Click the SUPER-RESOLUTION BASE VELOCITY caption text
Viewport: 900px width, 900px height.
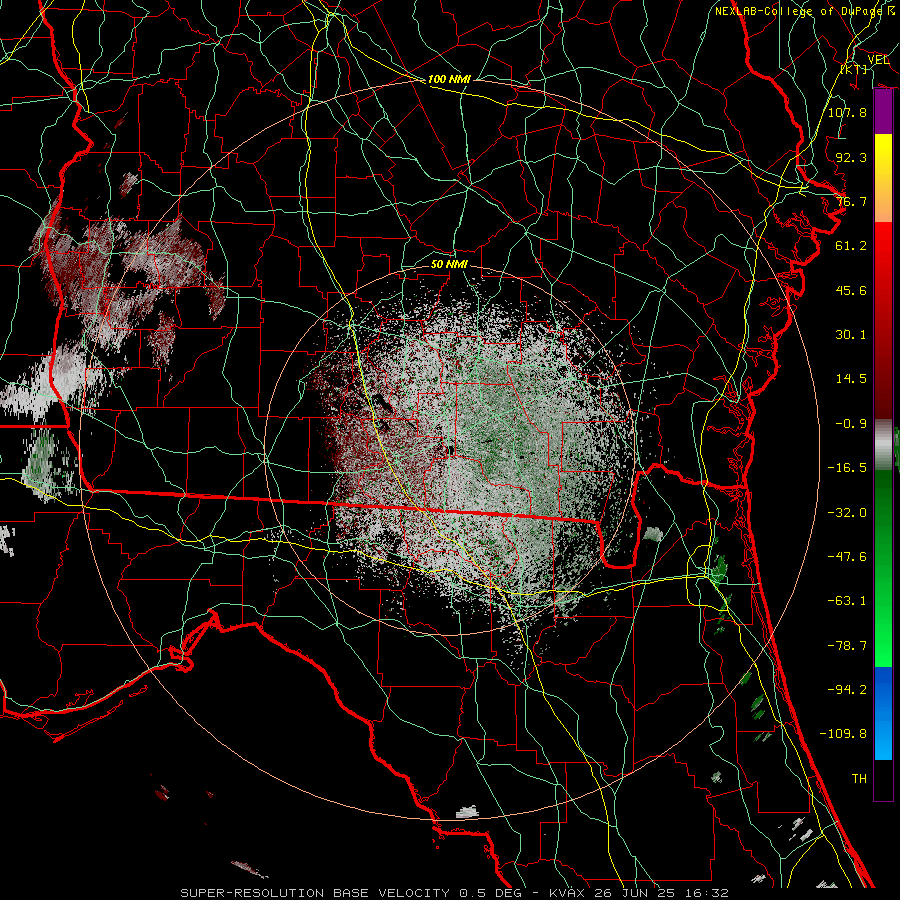(x=315, y=893)
